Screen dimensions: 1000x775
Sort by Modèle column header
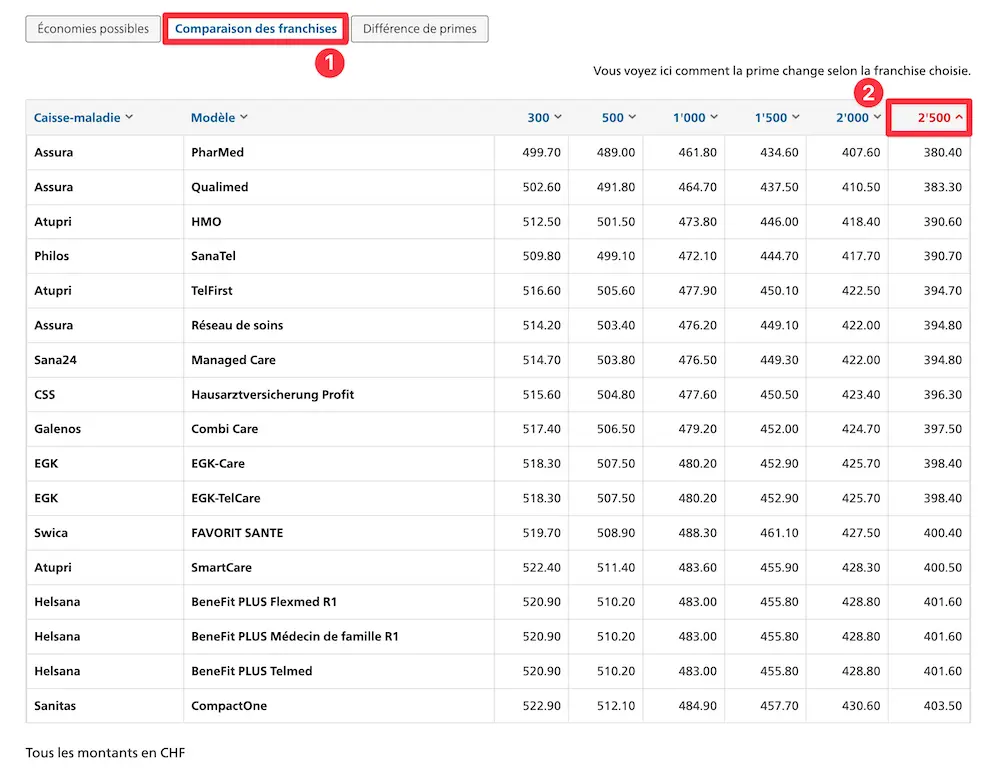(219, 118)
